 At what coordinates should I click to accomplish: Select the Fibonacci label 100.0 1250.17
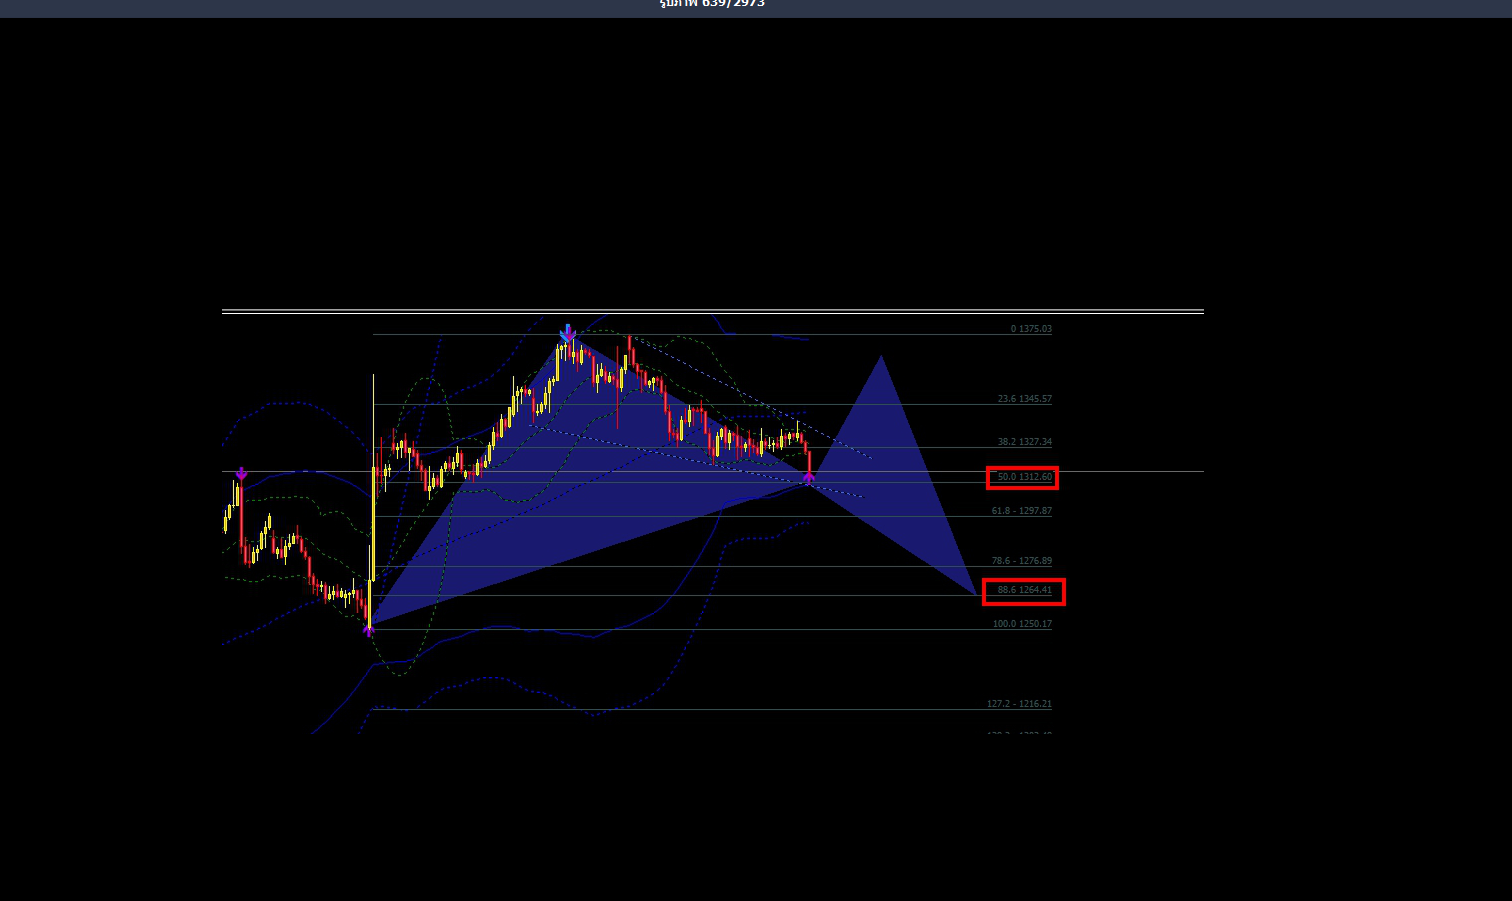pyautogui.click(x=1022, y=624)
